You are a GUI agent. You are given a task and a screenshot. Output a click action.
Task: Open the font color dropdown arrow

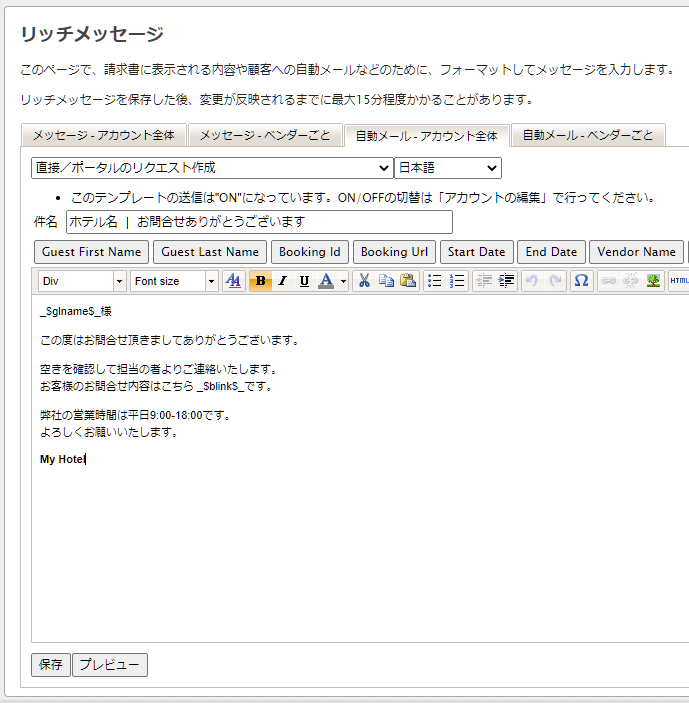point(343,281)
